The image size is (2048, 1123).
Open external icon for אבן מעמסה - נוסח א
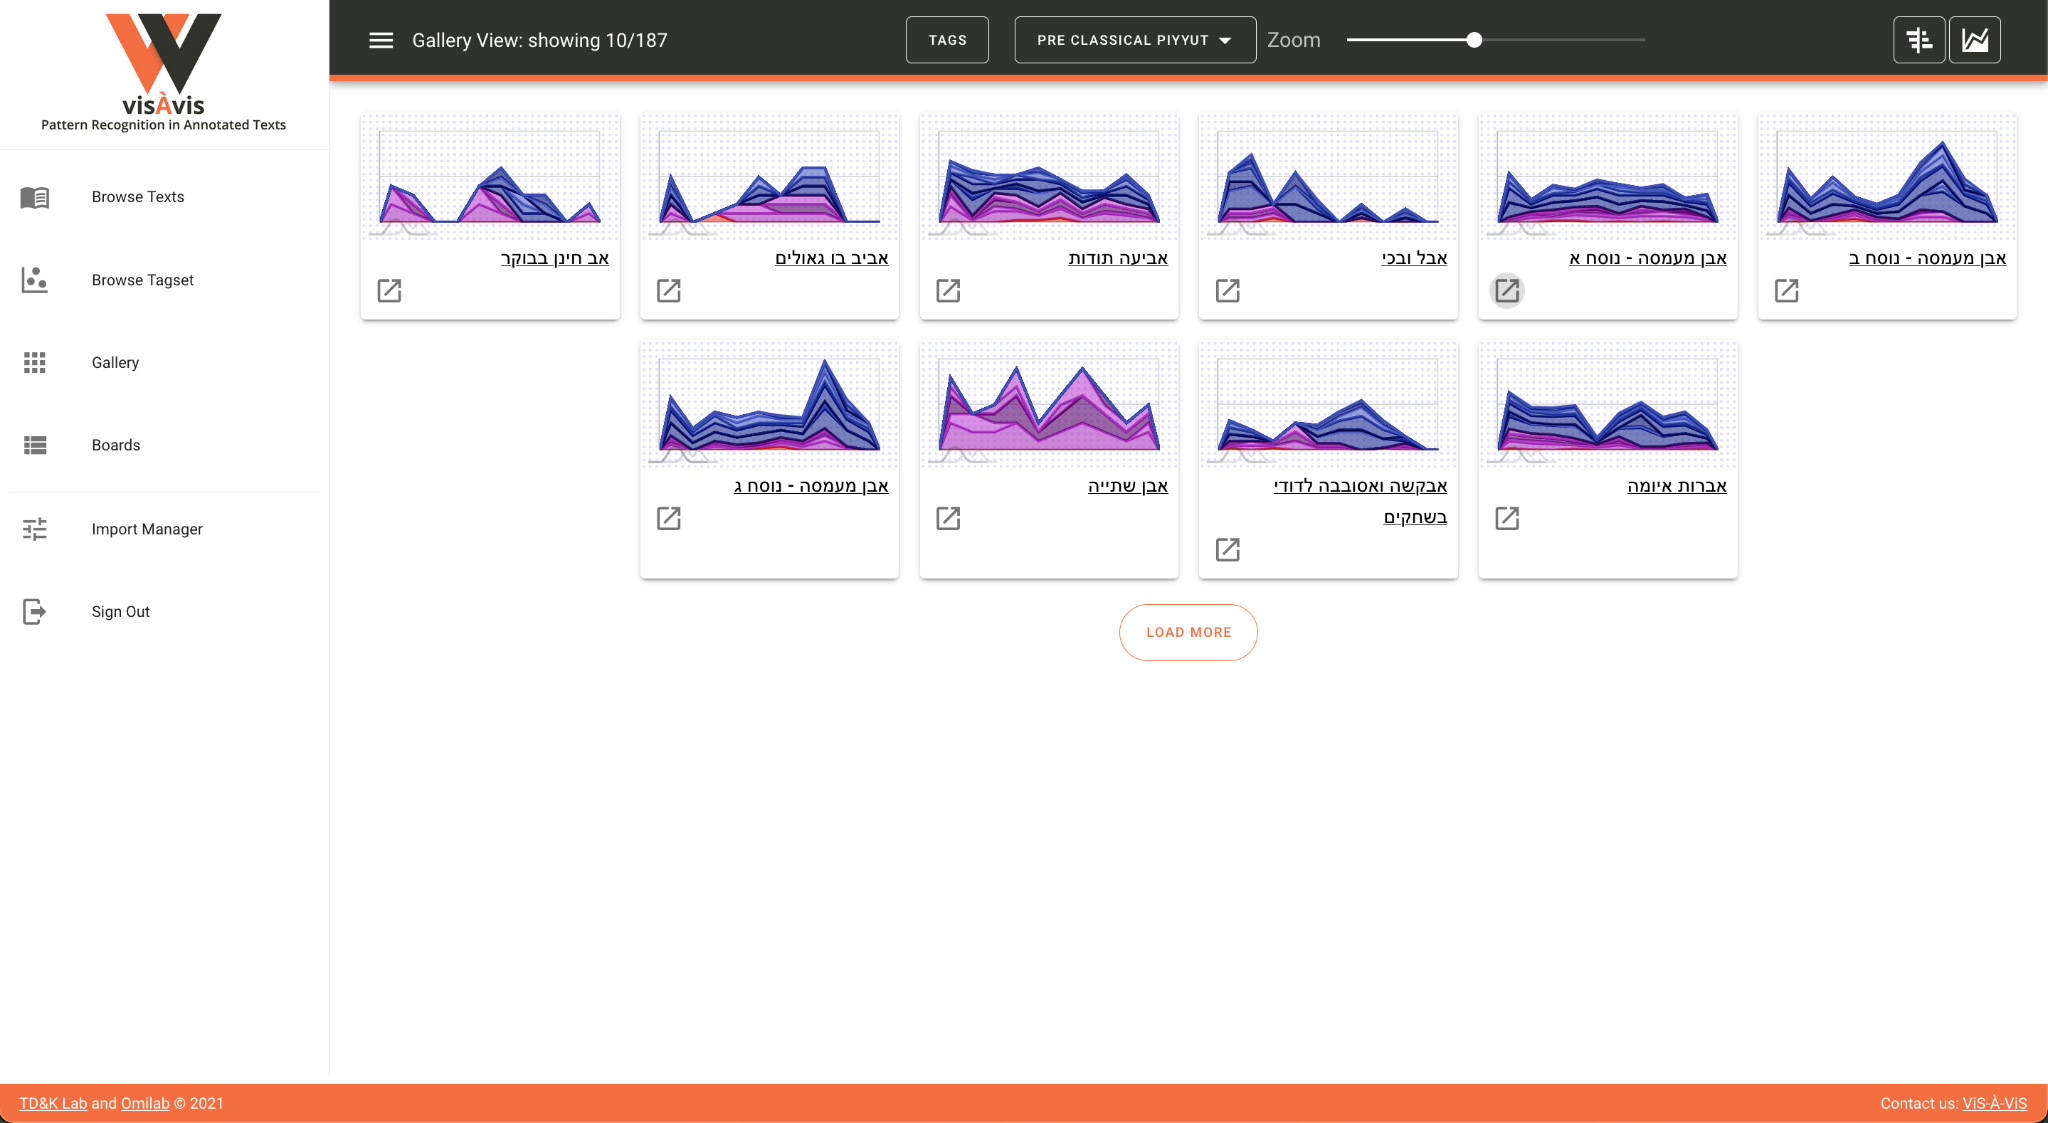tap(1507, 291)
